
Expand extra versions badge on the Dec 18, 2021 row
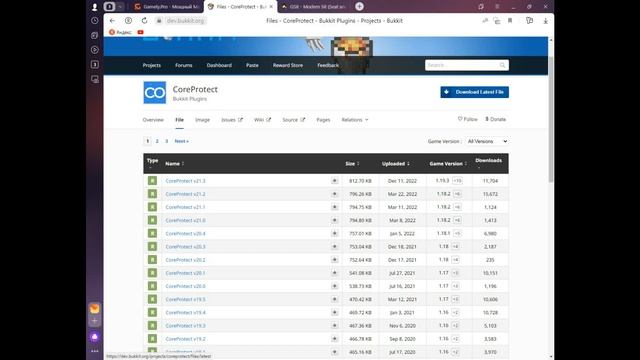point(456,247)
